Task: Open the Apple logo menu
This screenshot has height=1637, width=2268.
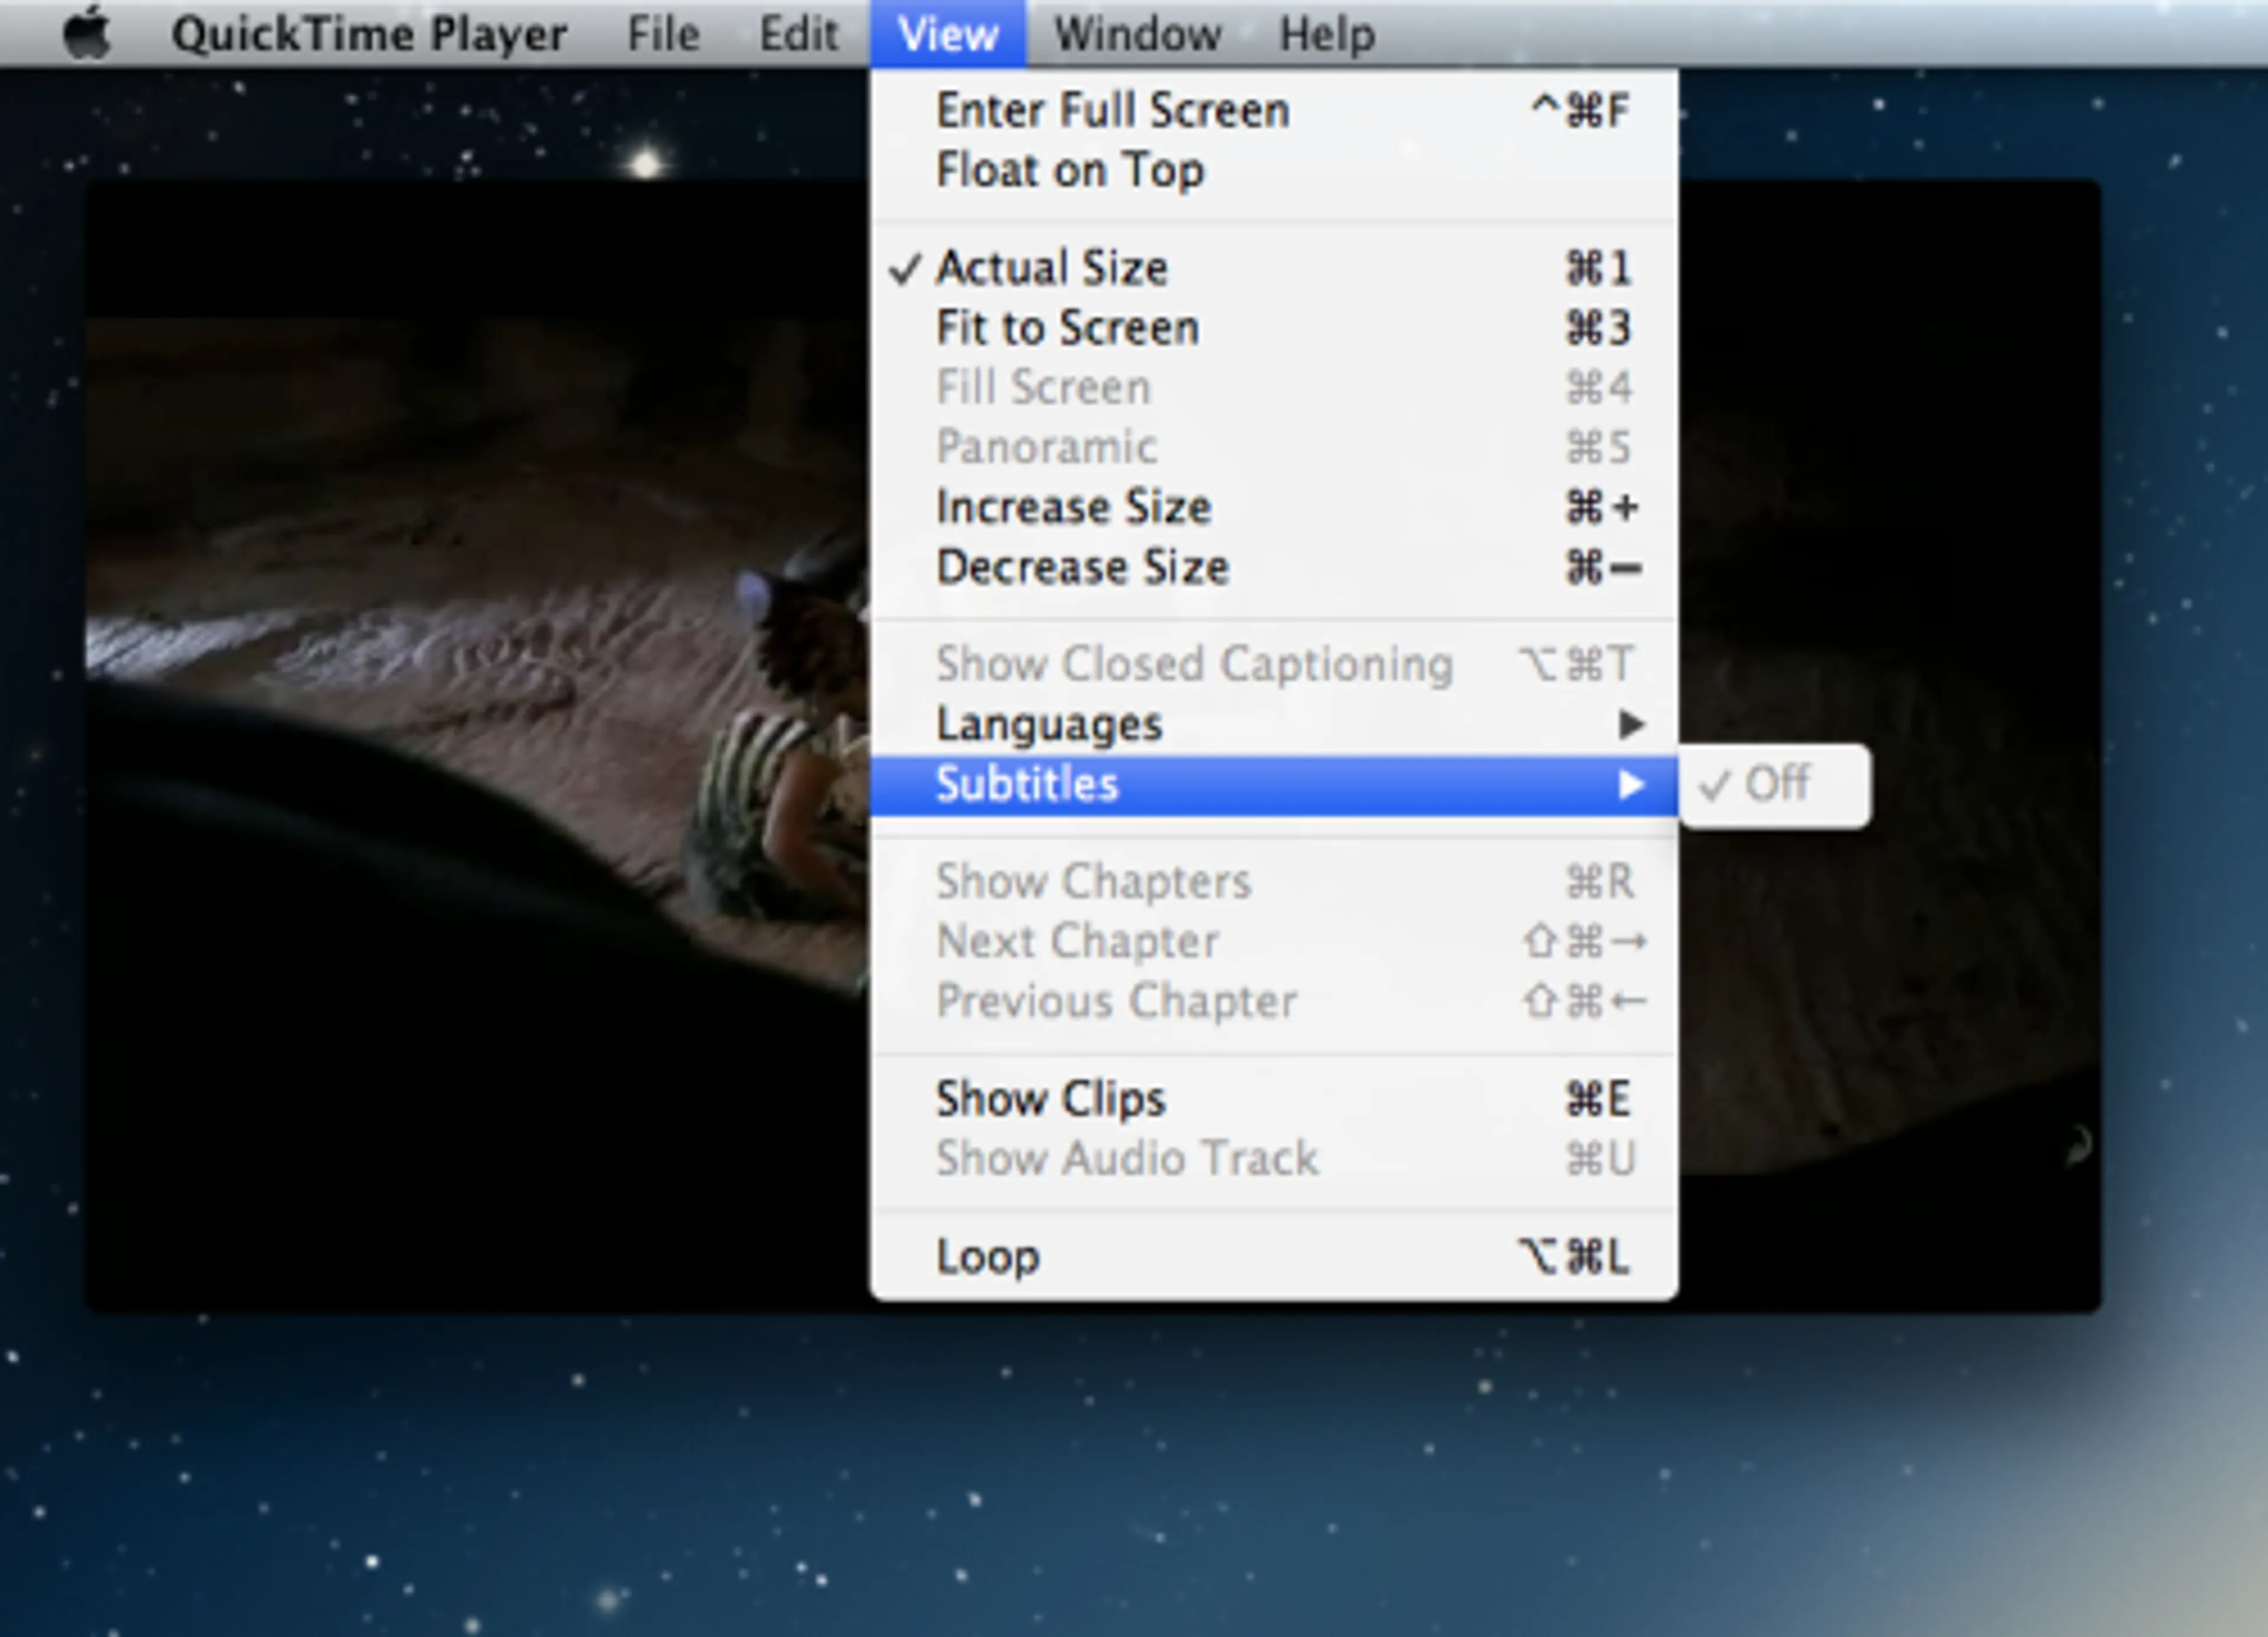Action: 86,33
